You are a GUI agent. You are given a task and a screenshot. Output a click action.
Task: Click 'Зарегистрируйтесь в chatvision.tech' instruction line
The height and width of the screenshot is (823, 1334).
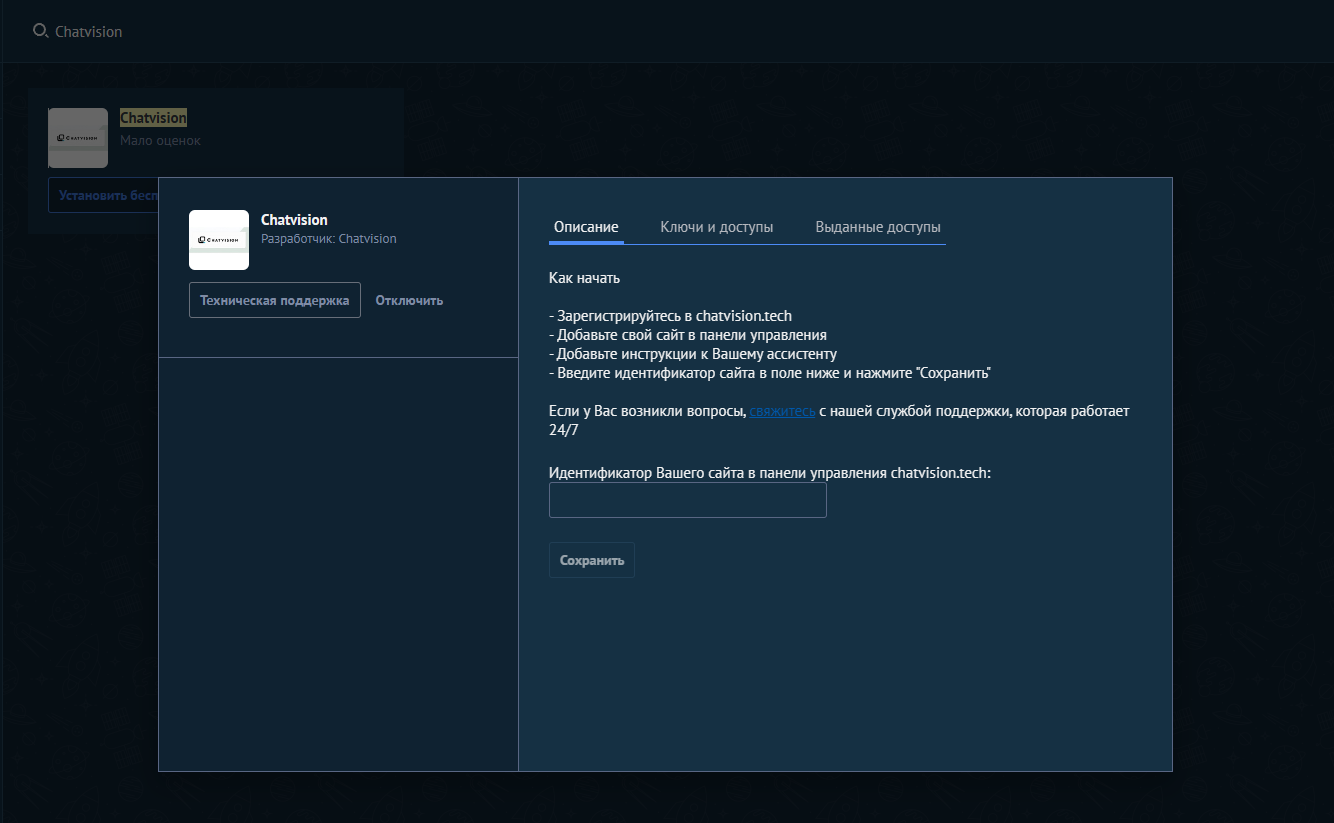click(x=671, y=316)
